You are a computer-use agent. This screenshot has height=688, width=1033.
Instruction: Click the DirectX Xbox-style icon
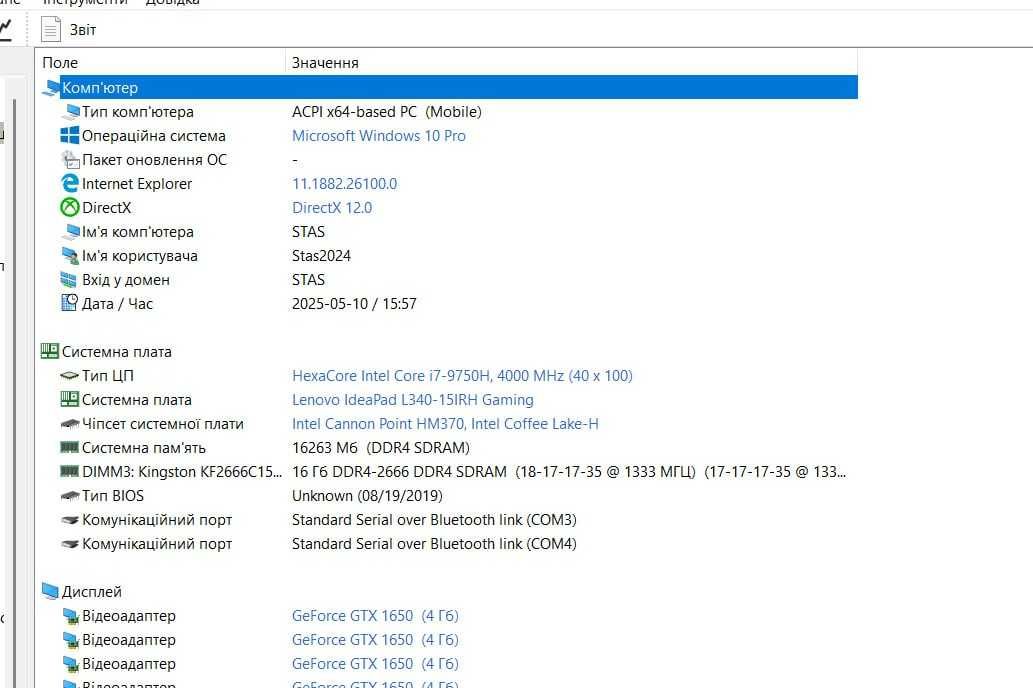[x=70, y=208]
